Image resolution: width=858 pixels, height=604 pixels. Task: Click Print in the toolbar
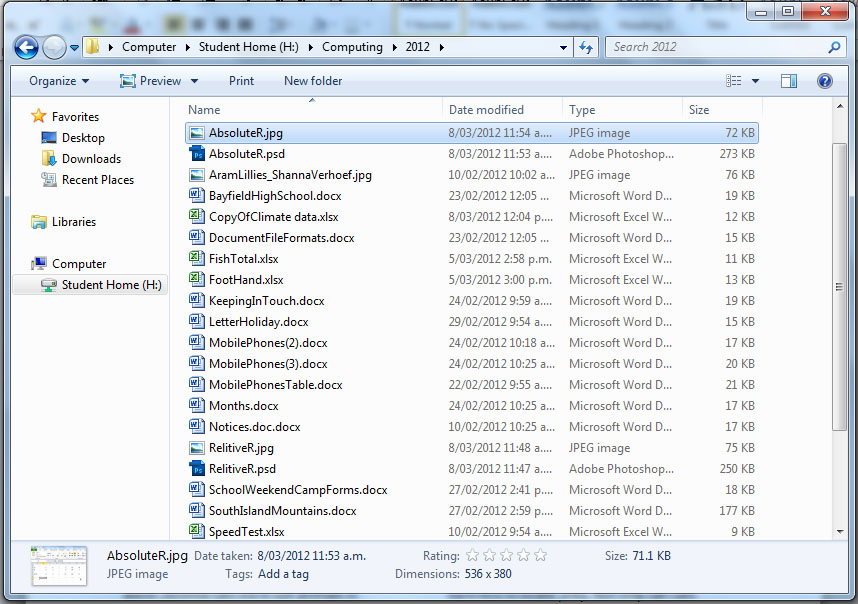241,81
